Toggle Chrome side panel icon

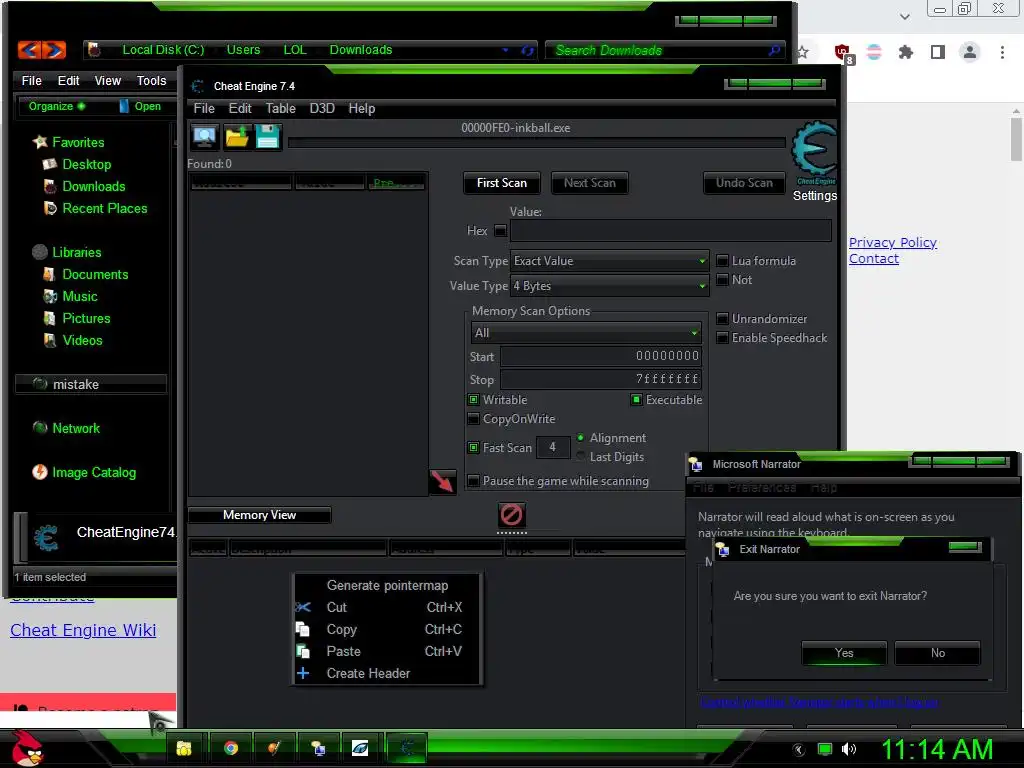938,52
